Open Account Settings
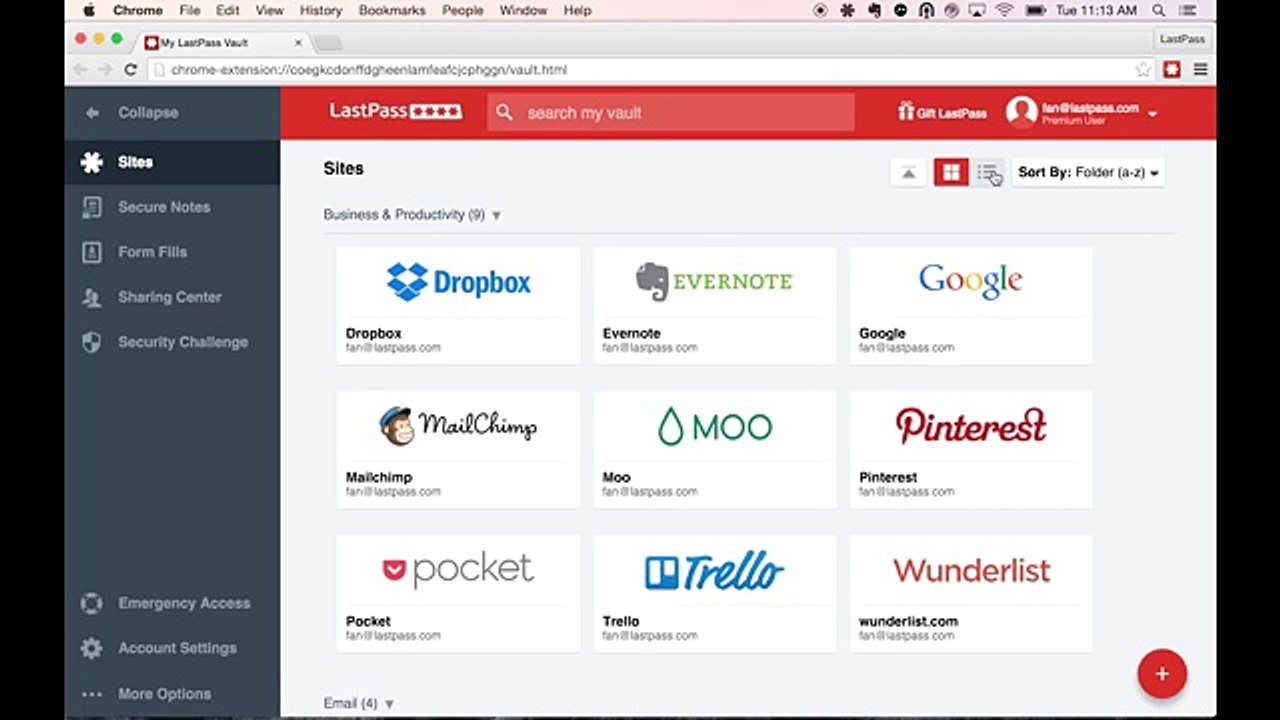Viewport: 1280px width, 720px height. [172, 648]
